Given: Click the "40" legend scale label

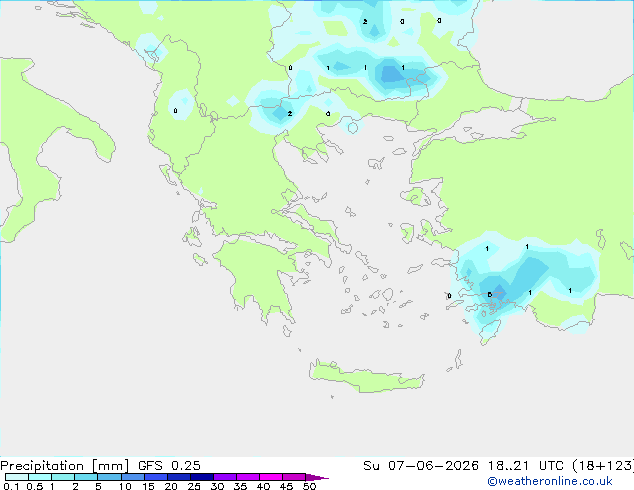Looking at the screenshot, I should [x=263, y=486].
